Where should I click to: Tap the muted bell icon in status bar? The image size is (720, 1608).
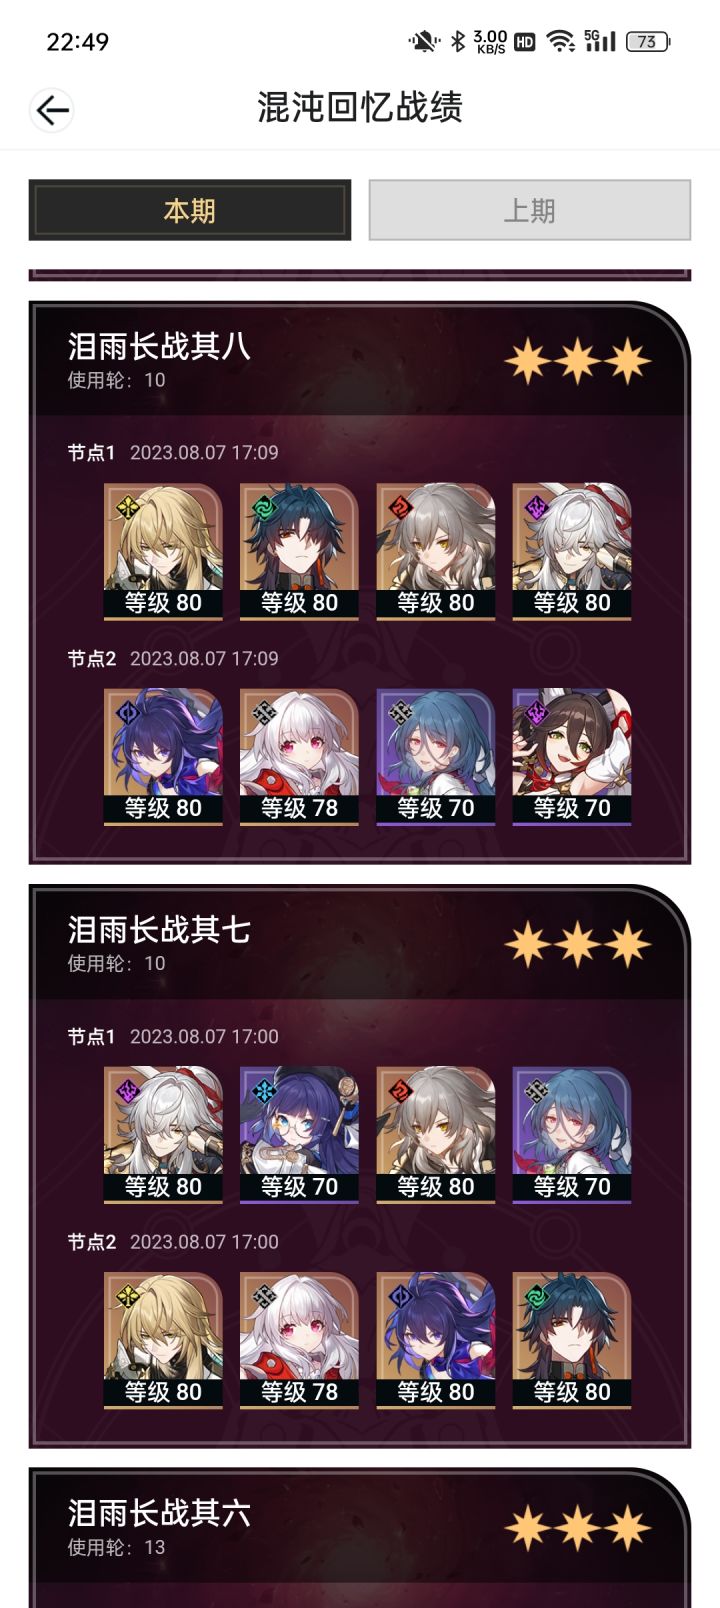click(424, 41)
